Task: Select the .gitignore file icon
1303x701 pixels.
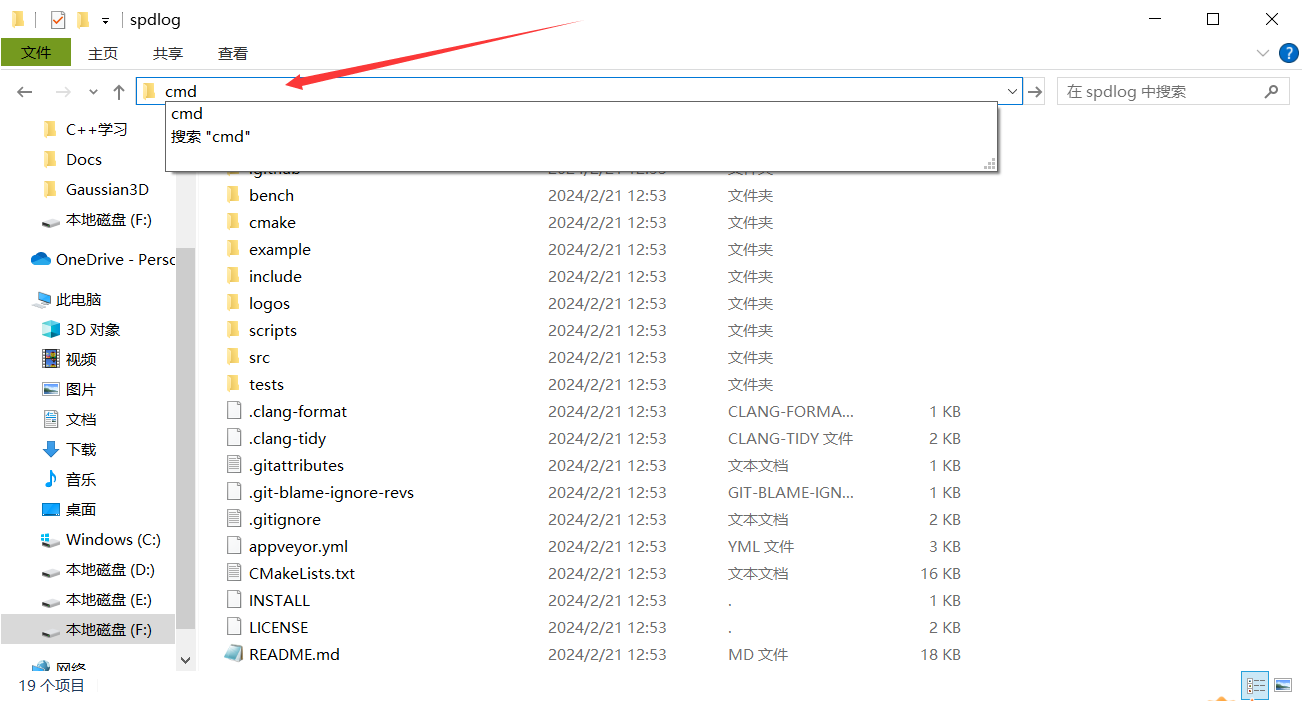Action: pos(233,519)
